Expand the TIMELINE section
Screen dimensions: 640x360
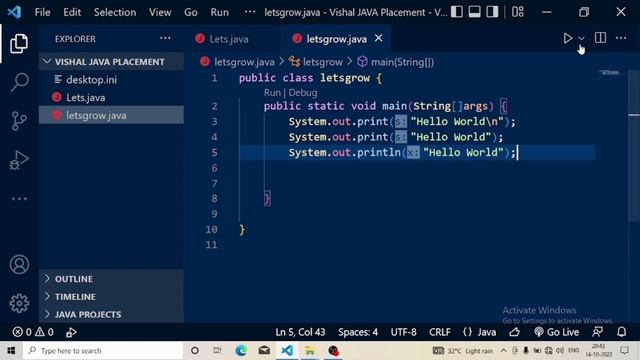111,297
